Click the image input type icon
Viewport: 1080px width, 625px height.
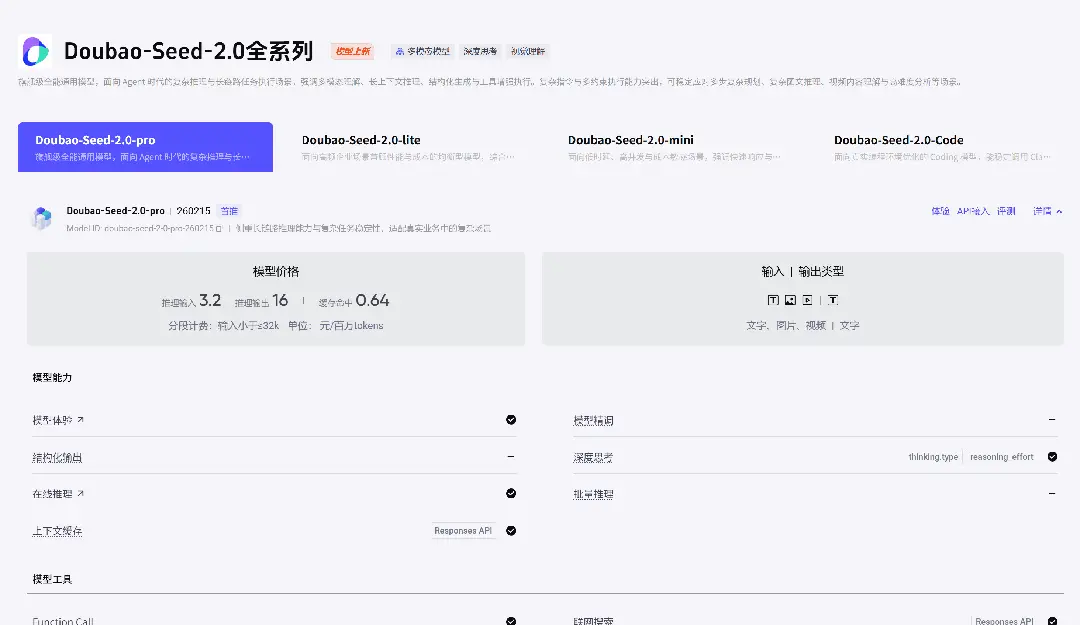click(x=790, y=300)
